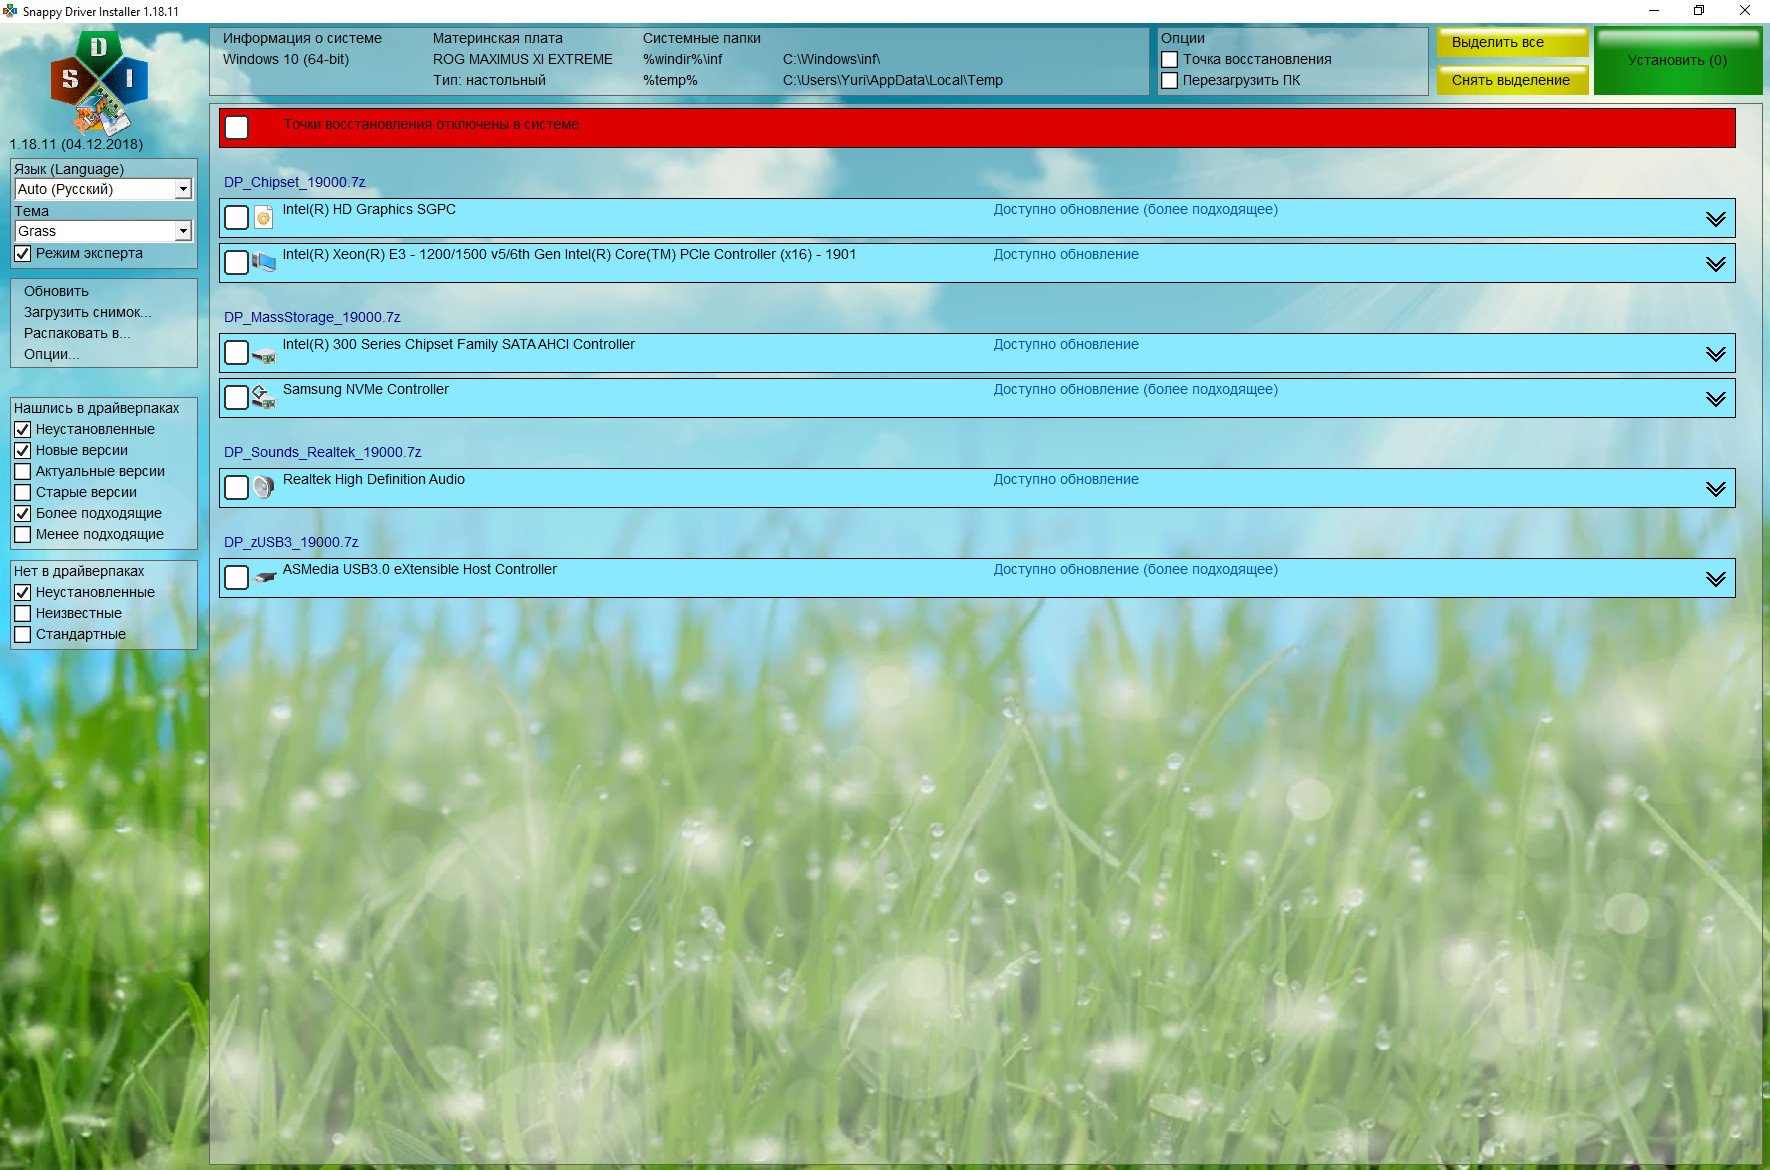This screenshot has height=1170, width=1770.
Task: Click the red restore points warning bar
Action: [x=976, y=127]
